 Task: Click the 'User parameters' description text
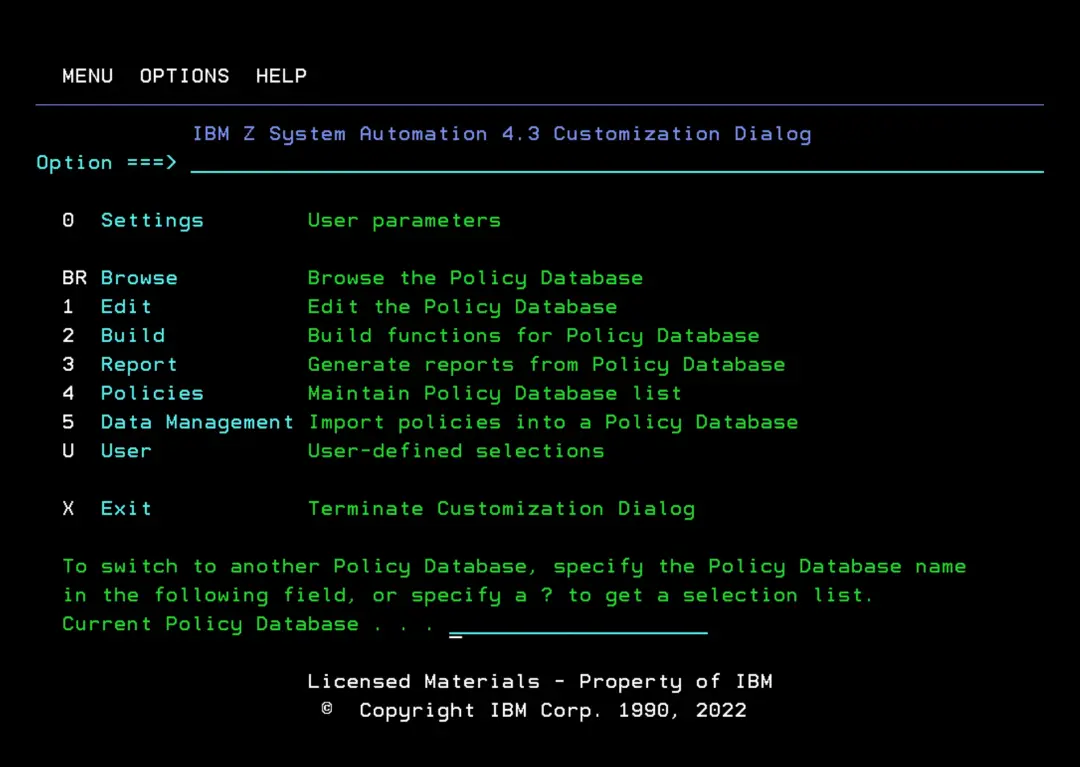pyautogui.click(x=404, y=221)
